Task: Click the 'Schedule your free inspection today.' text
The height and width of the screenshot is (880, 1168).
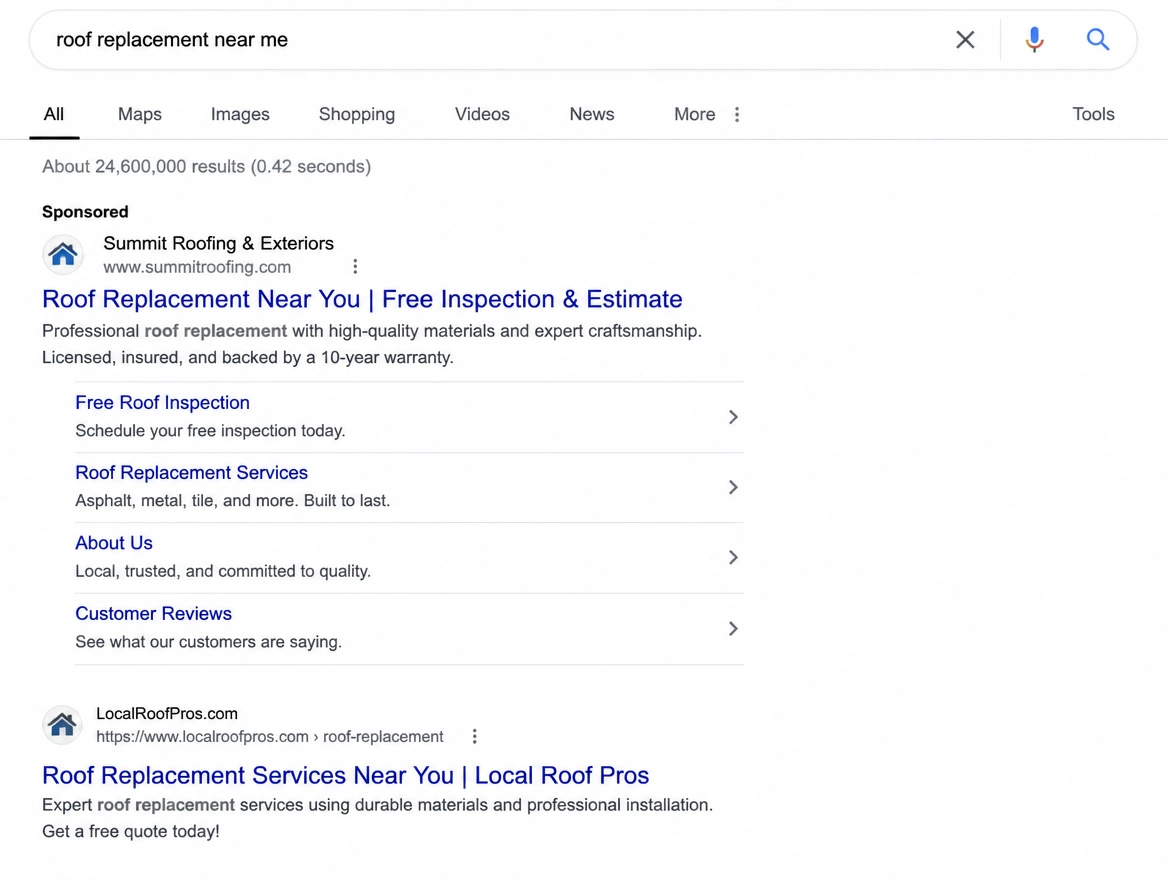Action: pyautogui.click(x=210, y=431)
